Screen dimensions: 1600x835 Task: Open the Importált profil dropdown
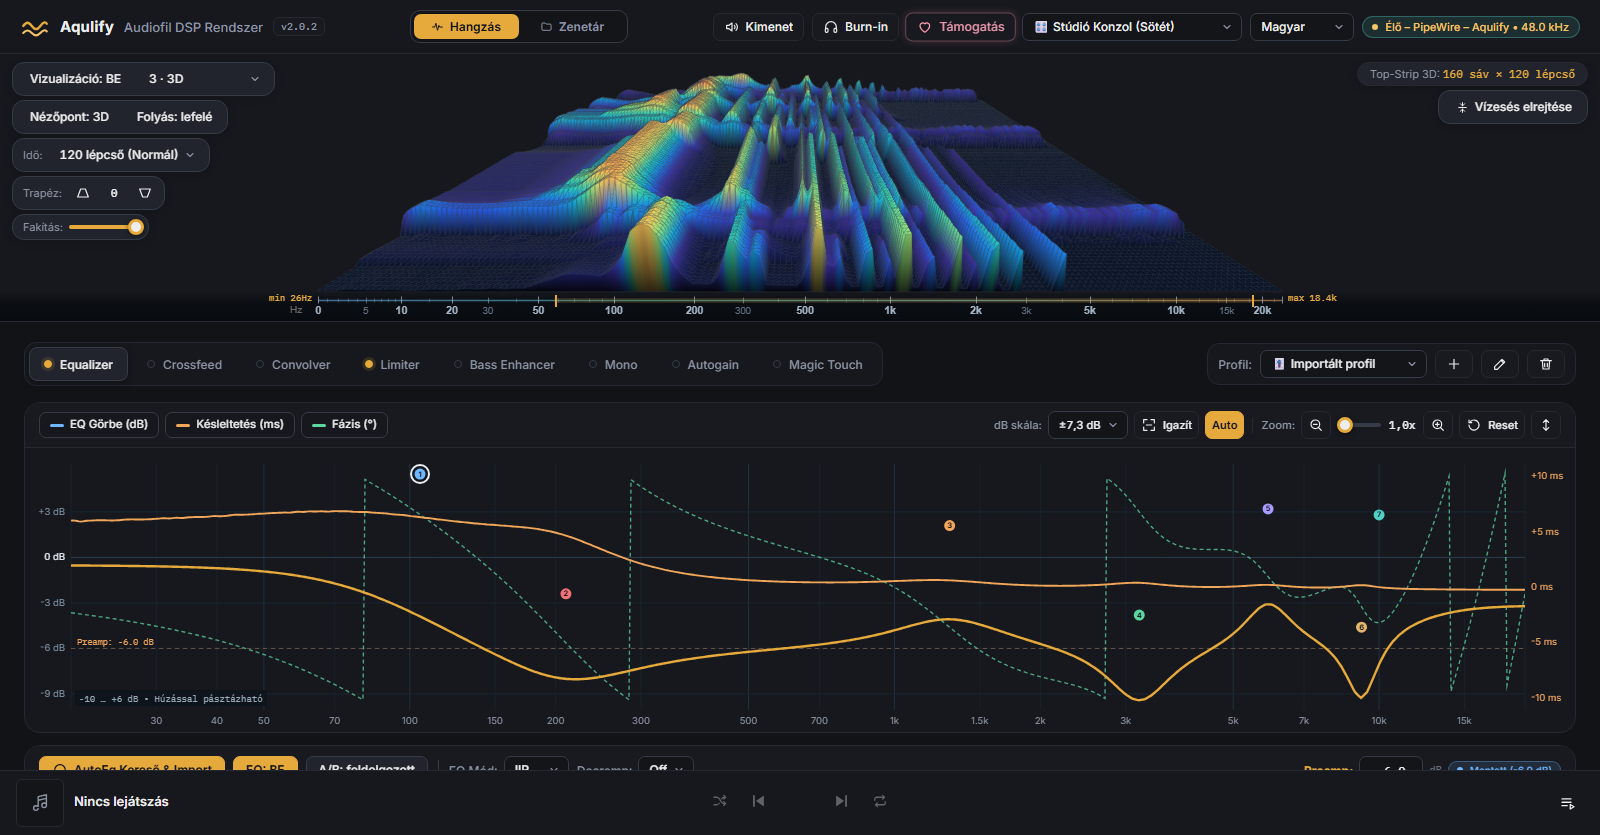(x=1343, y=364)
